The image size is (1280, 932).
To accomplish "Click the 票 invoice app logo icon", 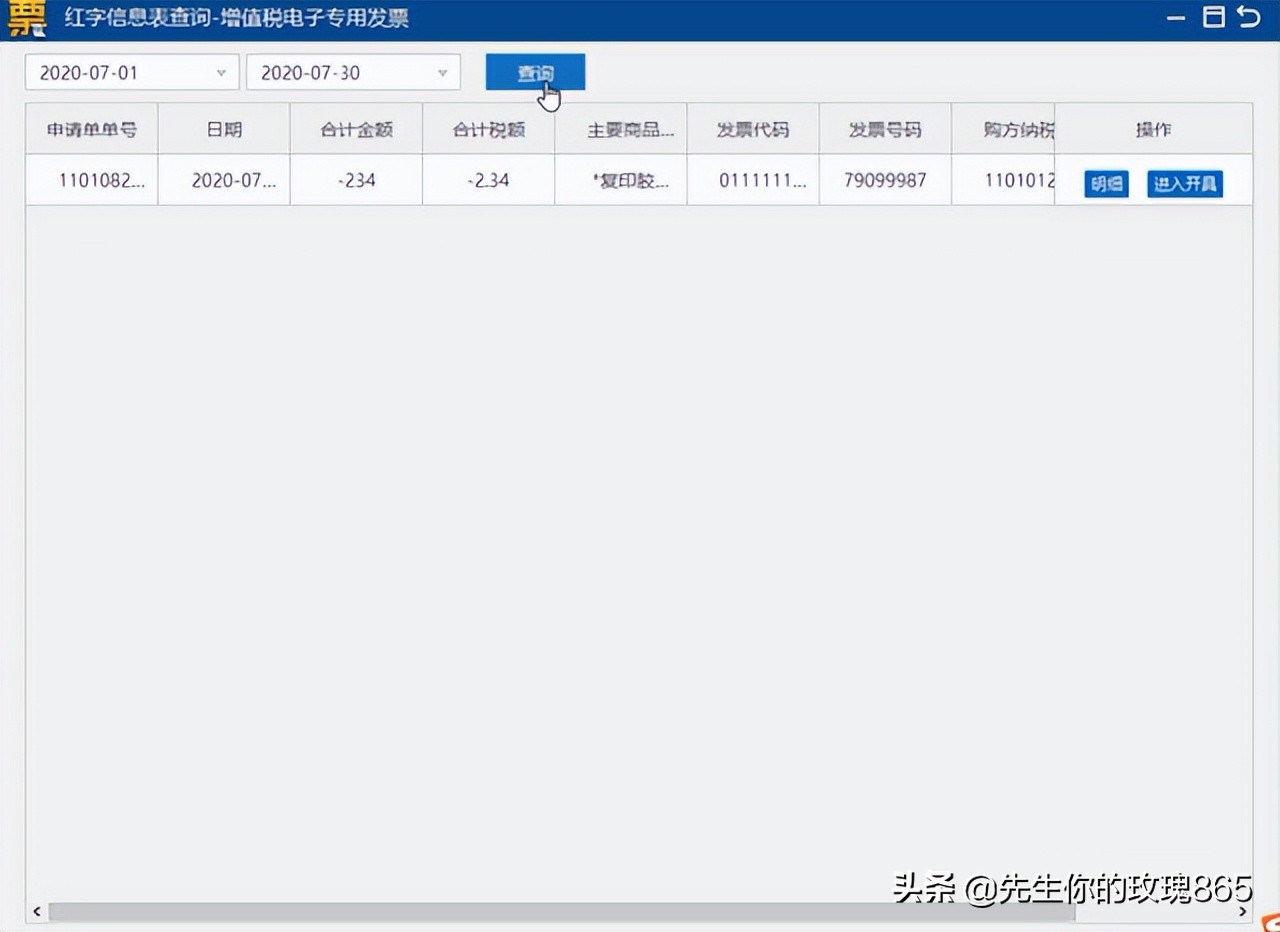I will point(25,18).
